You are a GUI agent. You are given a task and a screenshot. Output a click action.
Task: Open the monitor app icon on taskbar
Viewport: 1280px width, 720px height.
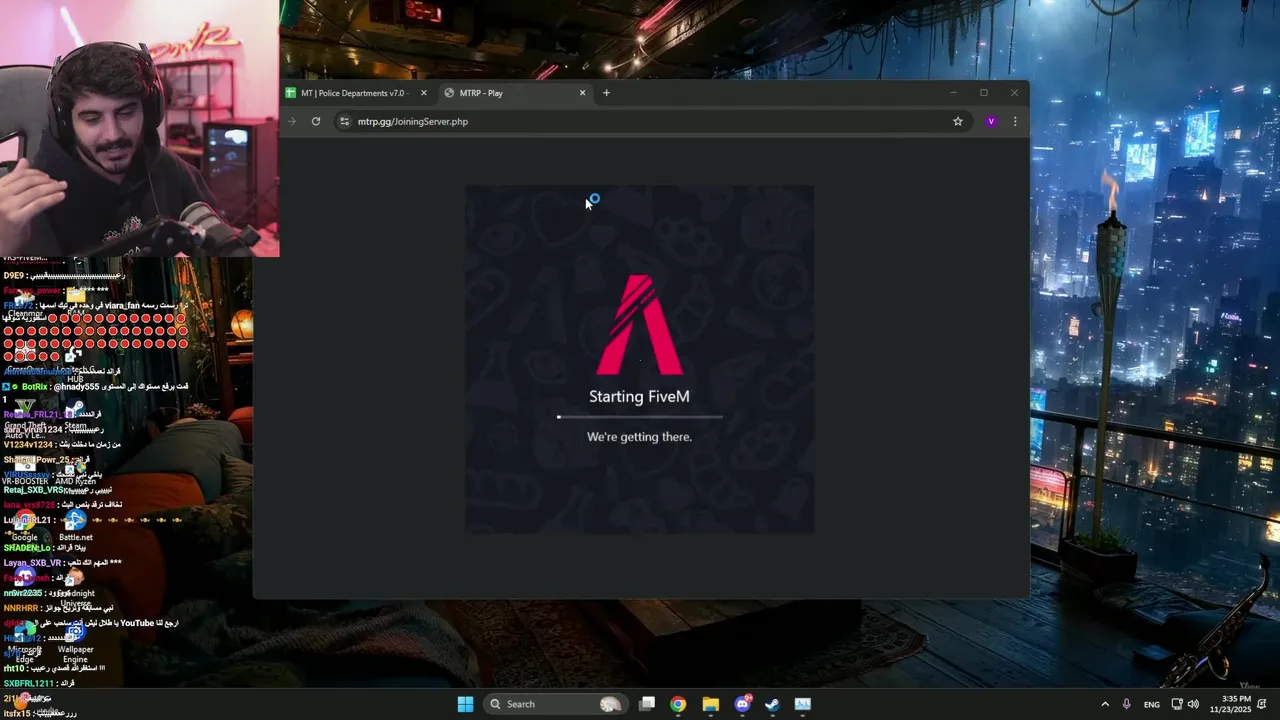[803, 704]
